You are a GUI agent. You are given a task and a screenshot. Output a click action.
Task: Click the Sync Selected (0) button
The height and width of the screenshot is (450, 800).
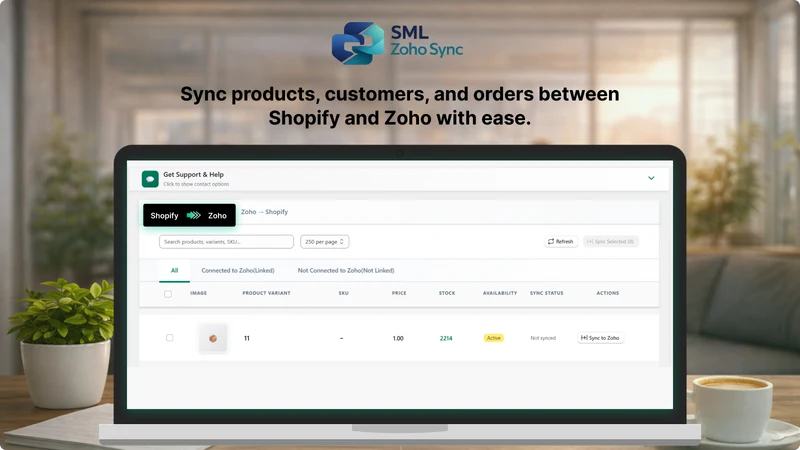610,241
